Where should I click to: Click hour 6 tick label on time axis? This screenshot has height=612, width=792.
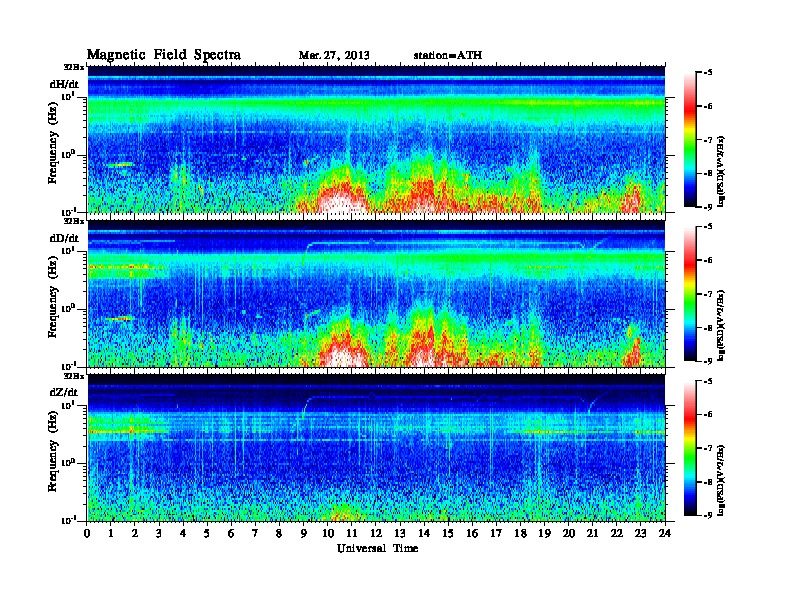232,533
